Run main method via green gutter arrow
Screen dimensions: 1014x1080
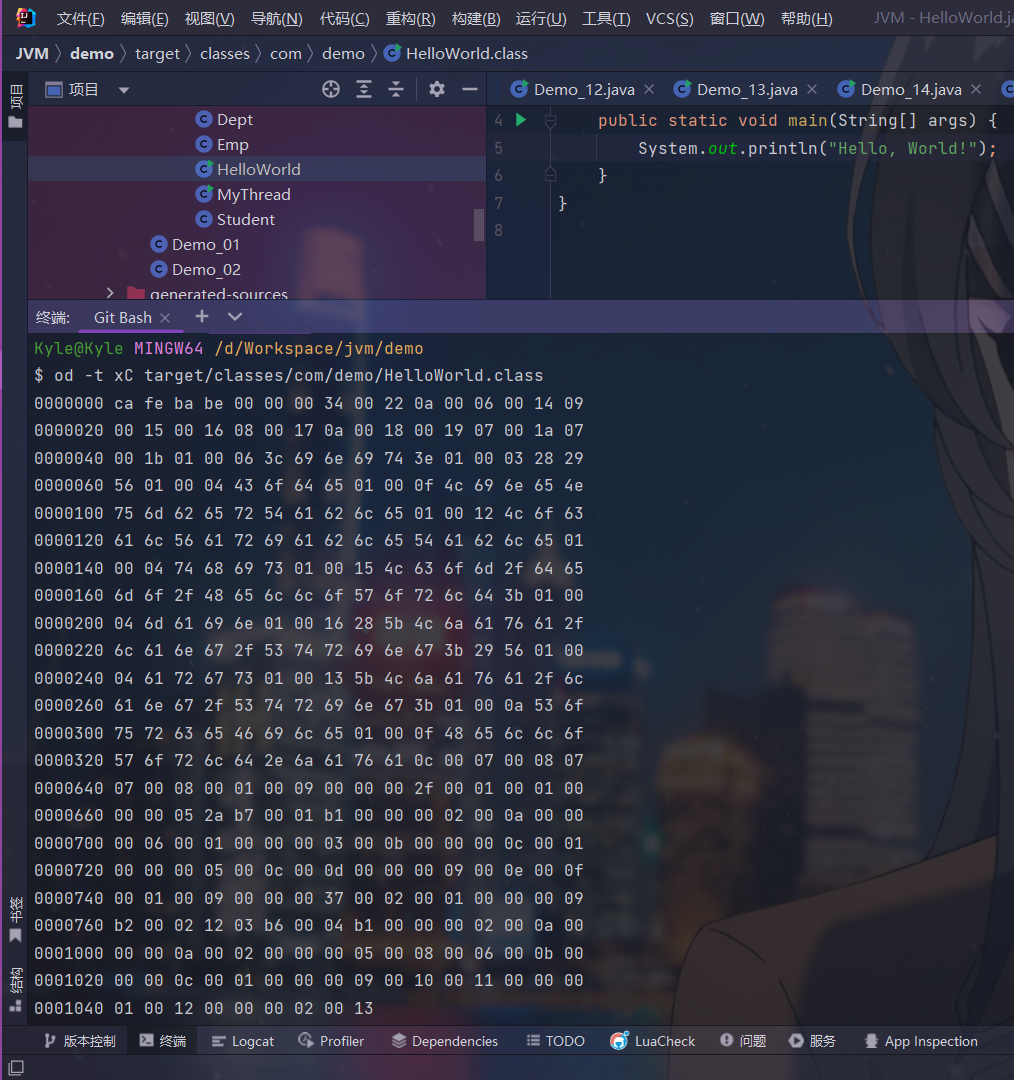point(520,120)
